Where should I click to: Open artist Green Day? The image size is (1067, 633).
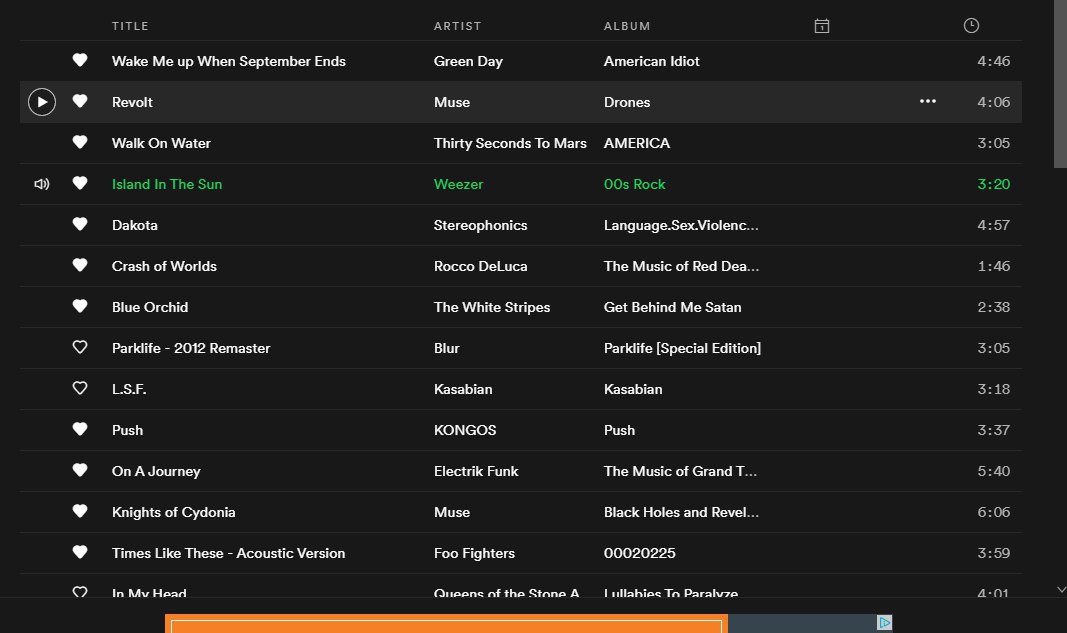click(468, 61)
